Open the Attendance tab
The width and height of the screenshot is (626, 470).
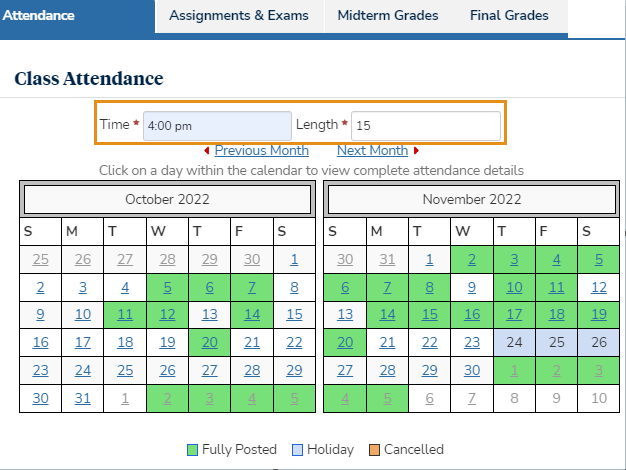tap(40, 16)
